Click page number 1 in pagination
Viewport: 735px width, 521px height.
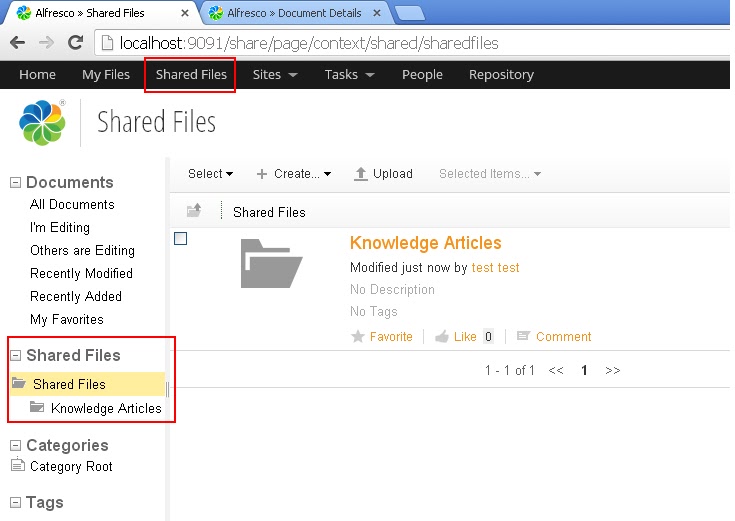584,370
